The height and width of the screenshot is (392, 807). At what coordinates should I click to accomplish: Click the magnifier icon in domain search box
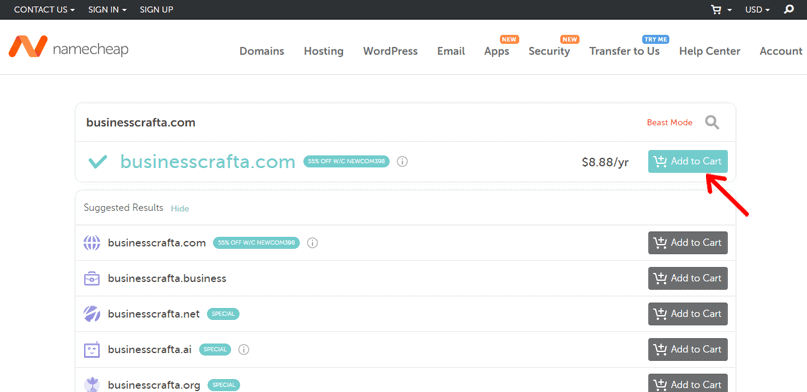(712, 122)
